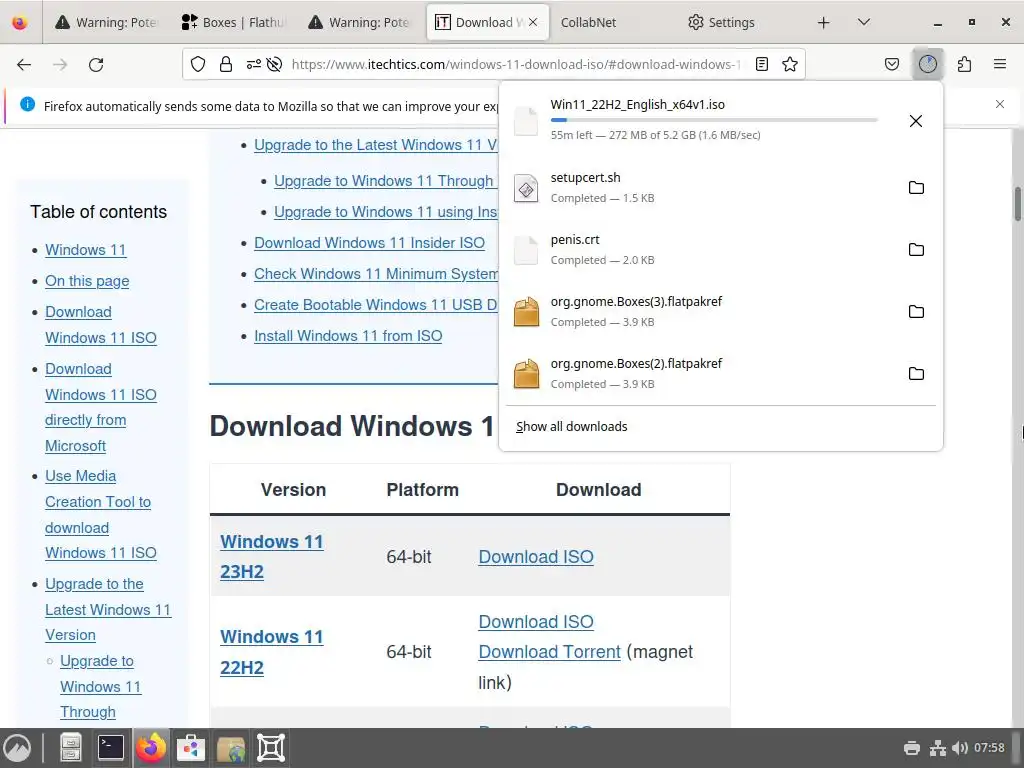The image size is (1024, 768).
Task: Close the Download Windows tab
Action: pyautogui.click(x=533, y=22)
